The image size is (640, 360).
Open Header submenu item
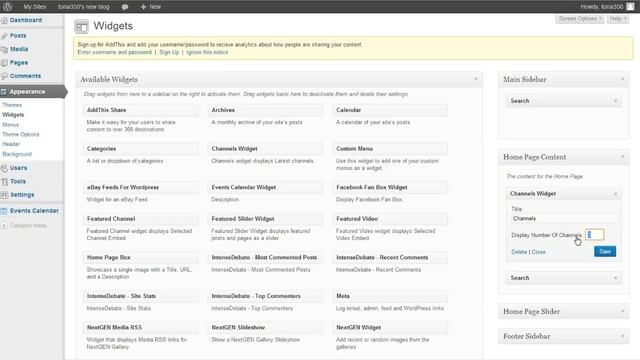click(x=11, y=144)
